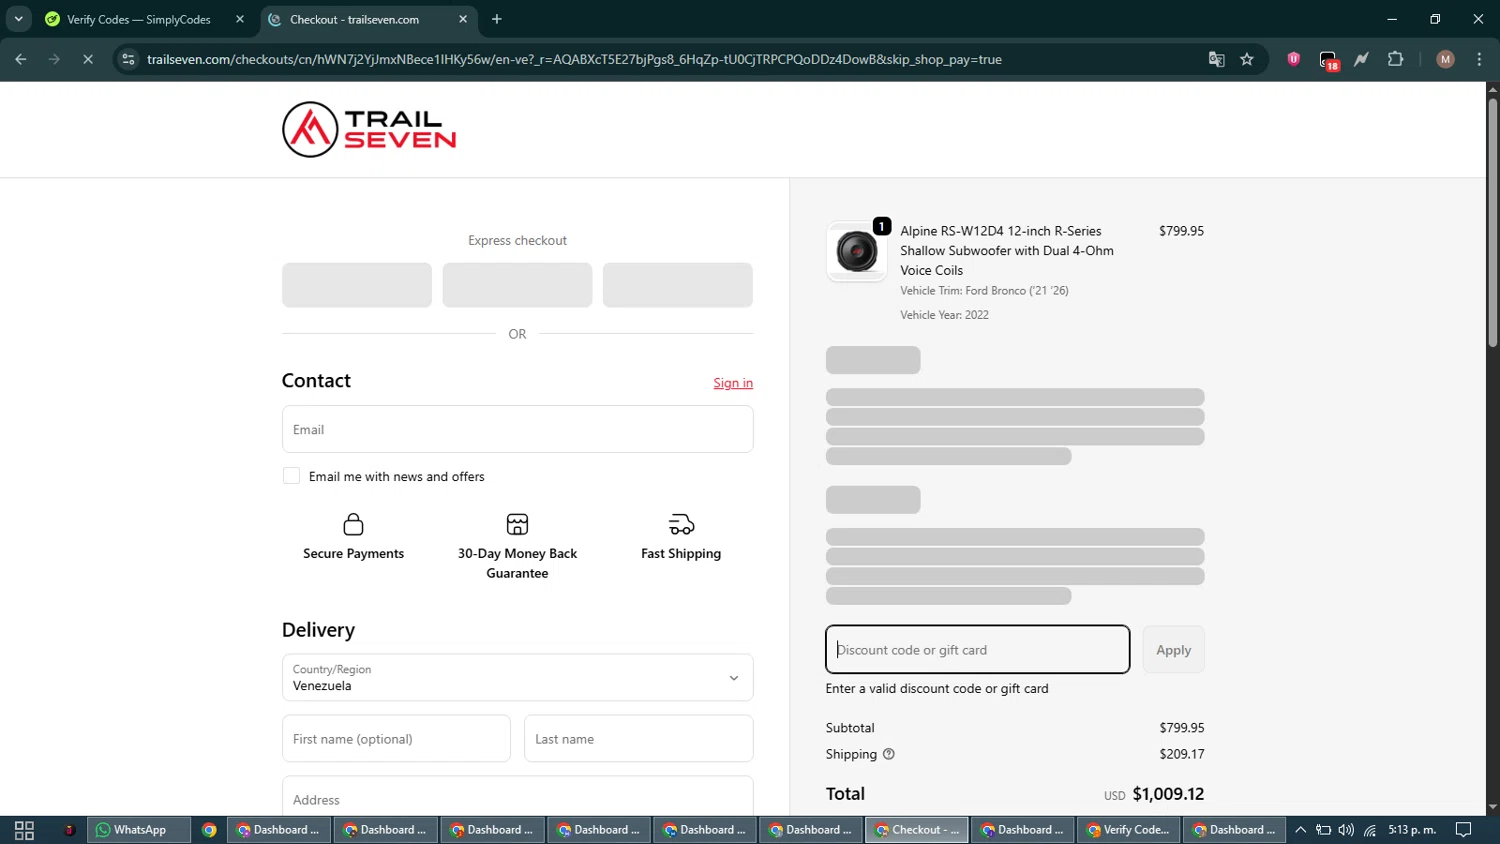This screenshot has height=844, width=1500.
Task: Click the Trail Seven logo
Action: click(x=369, y=130)
